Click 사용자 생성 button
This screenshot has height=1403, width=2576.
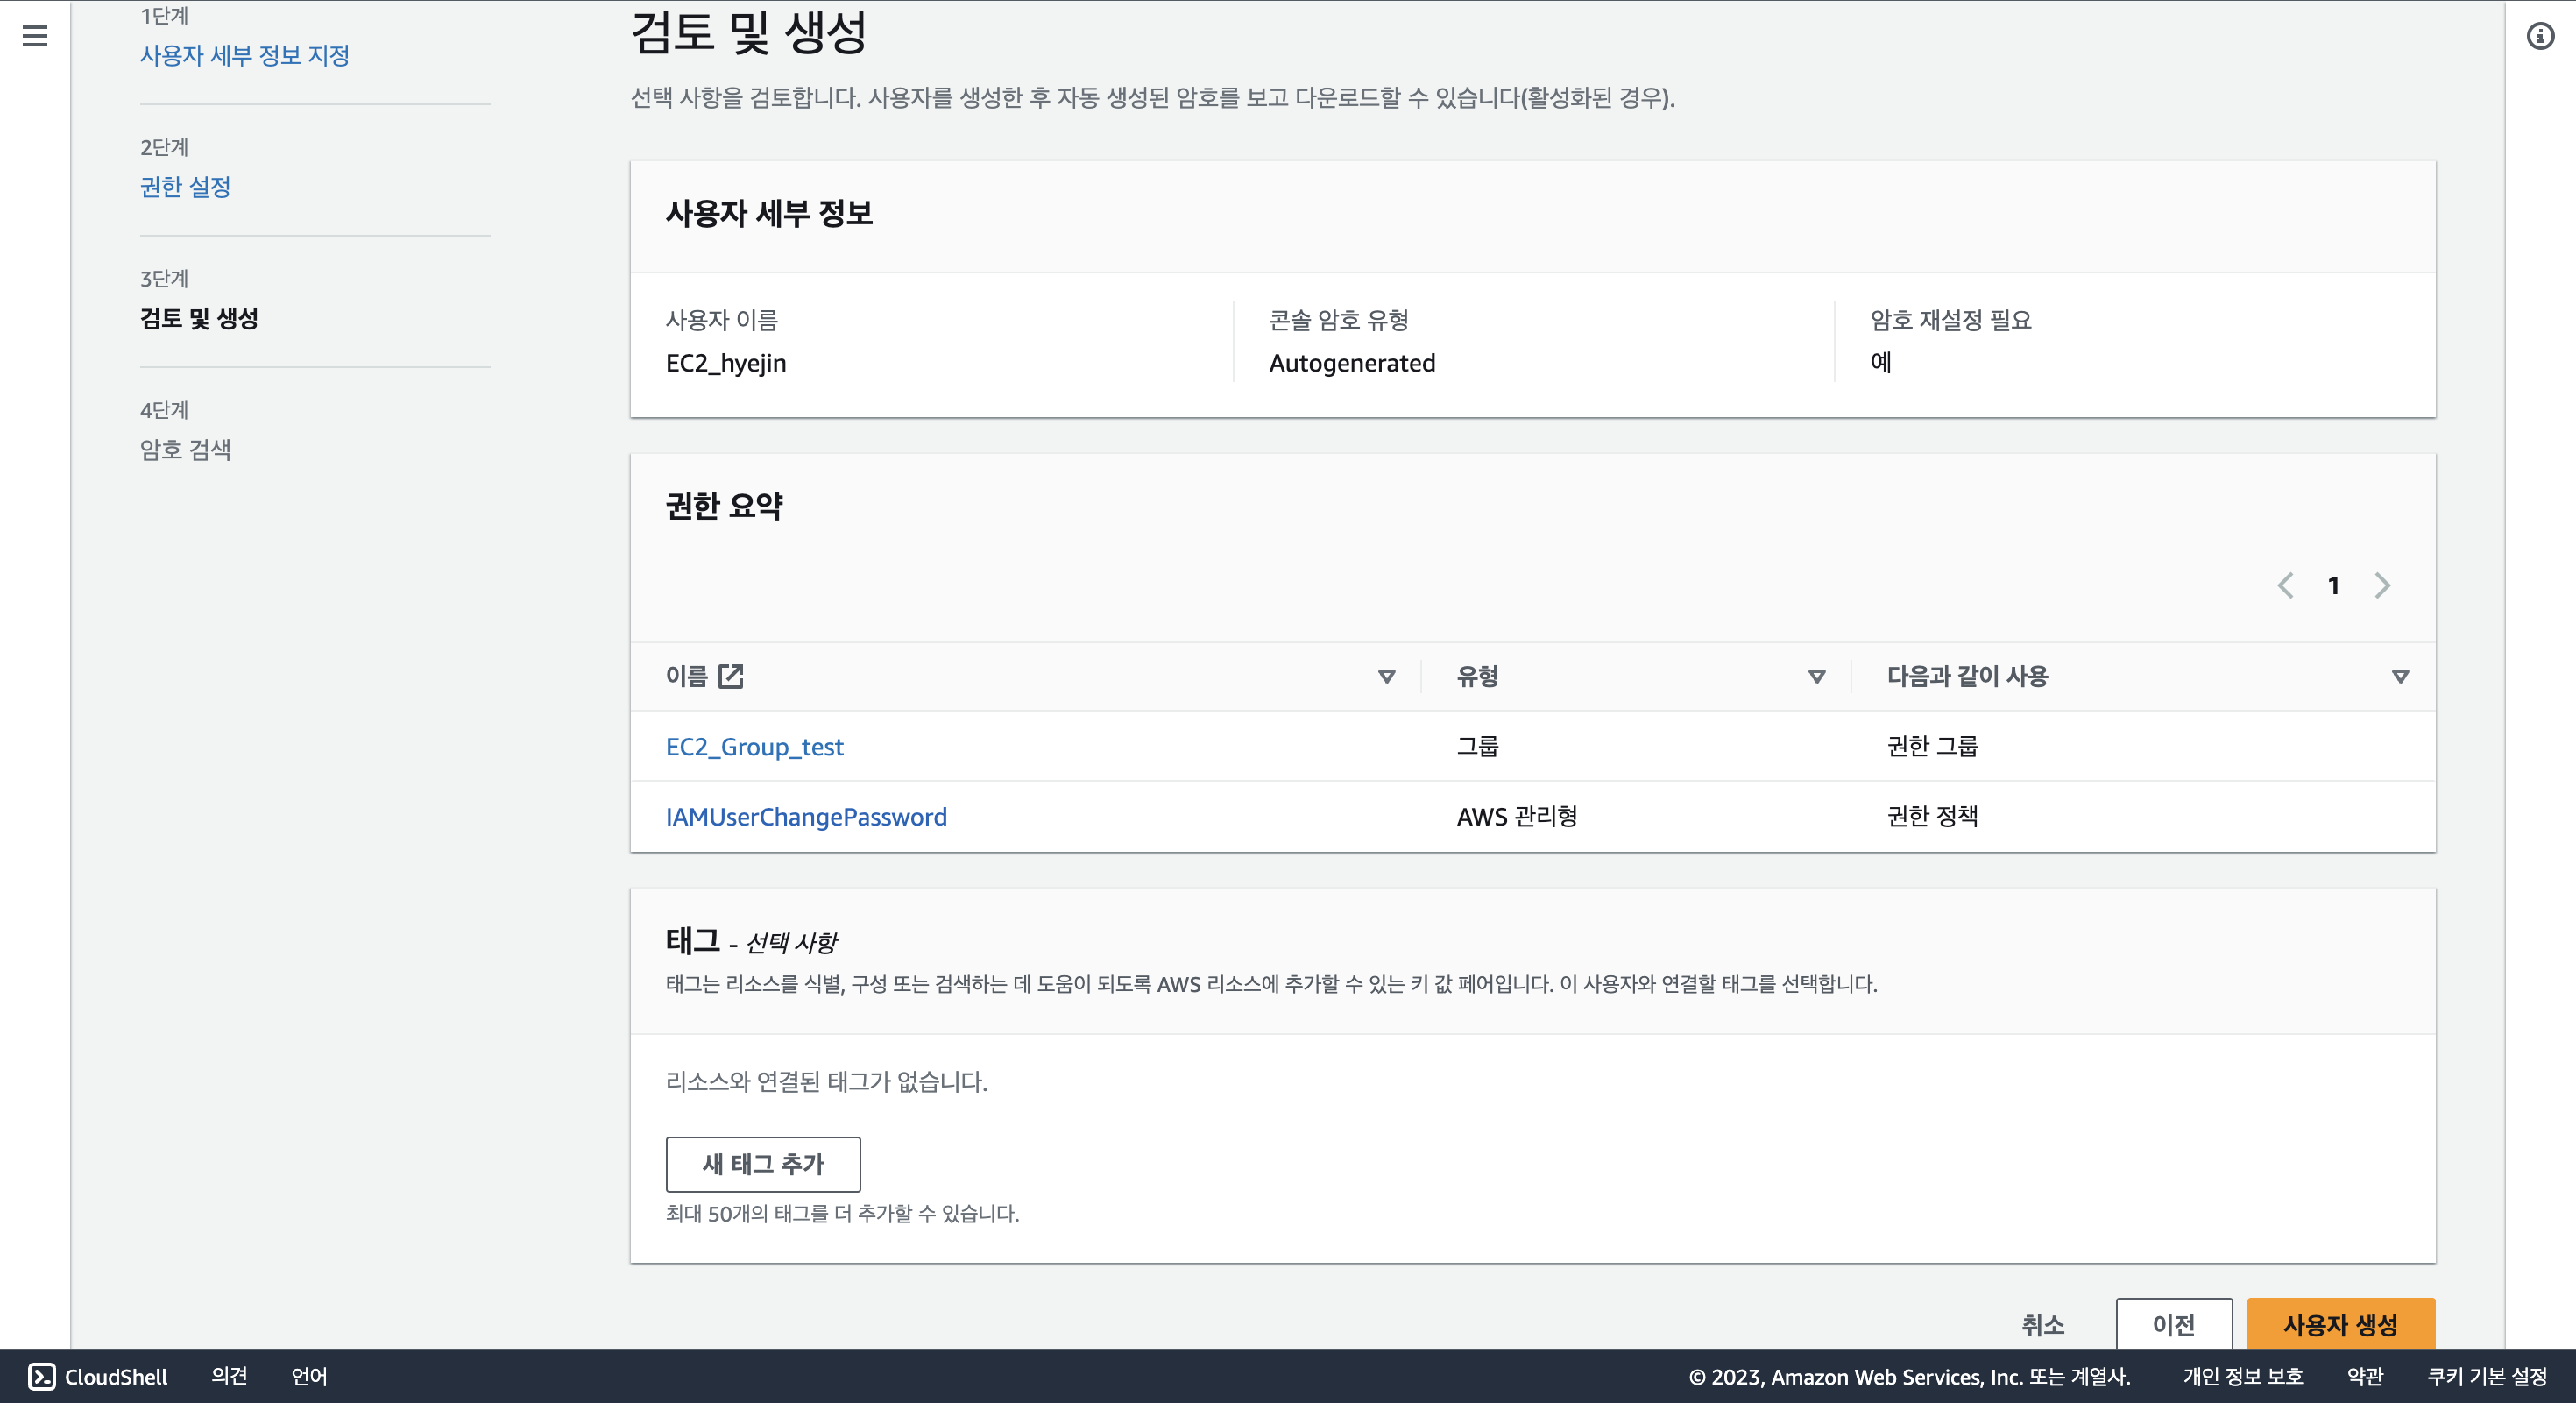tap(2340, 1325)
